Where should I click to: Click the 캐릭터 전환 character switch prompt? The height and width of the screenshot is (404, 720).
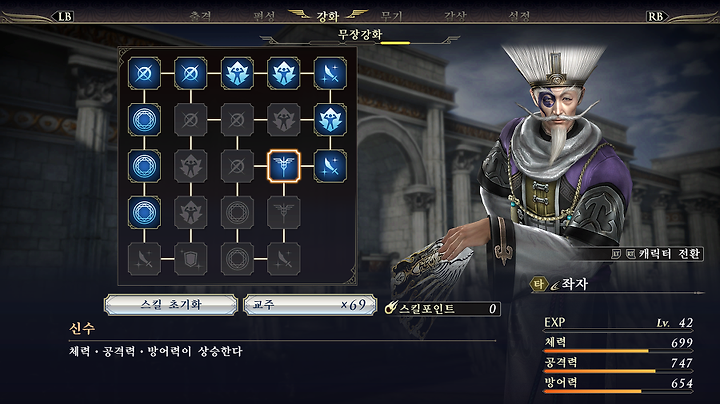pos(657,254)
